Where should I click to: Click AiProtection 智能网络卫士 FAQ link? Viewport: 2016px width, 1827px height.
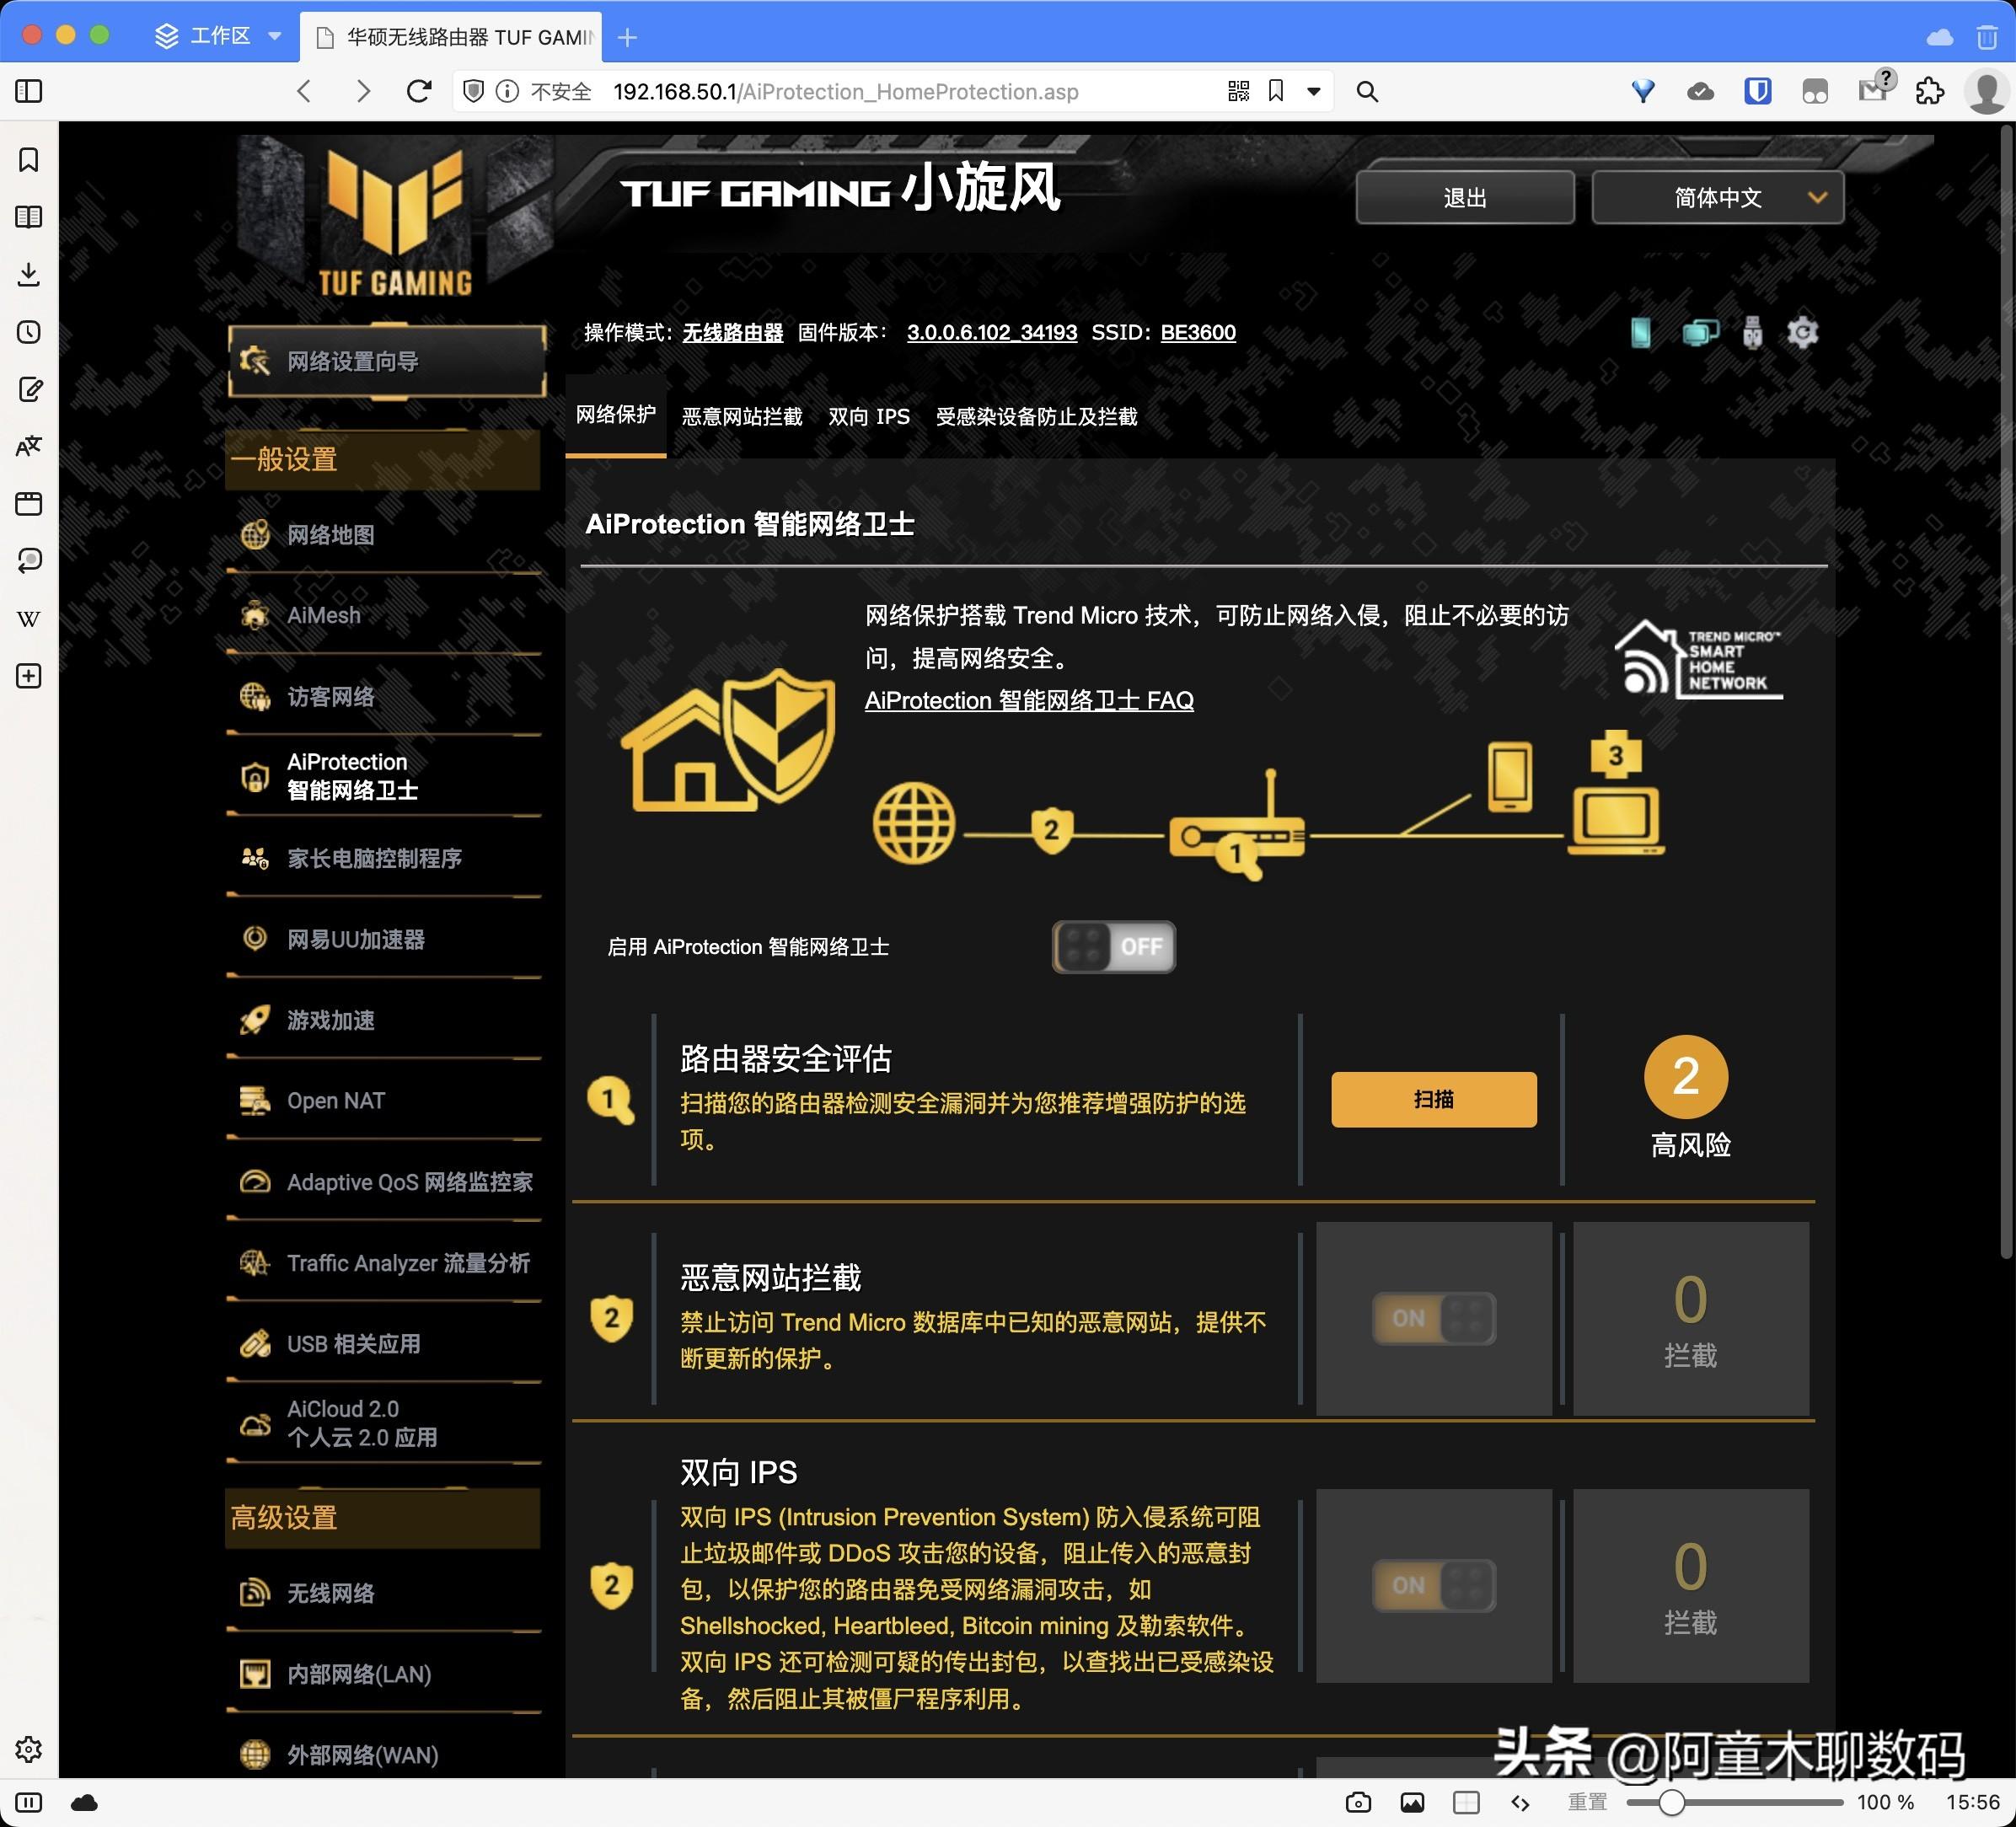pos(1029,701)
